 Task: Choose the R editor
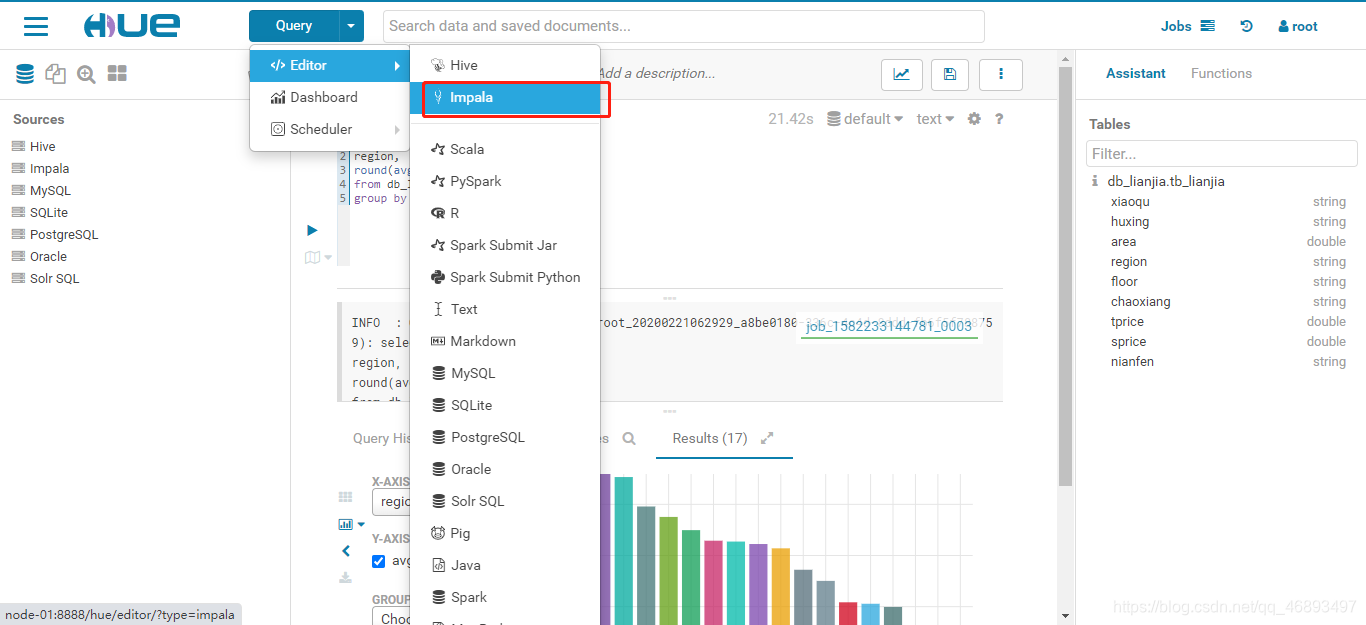[505, 213]
